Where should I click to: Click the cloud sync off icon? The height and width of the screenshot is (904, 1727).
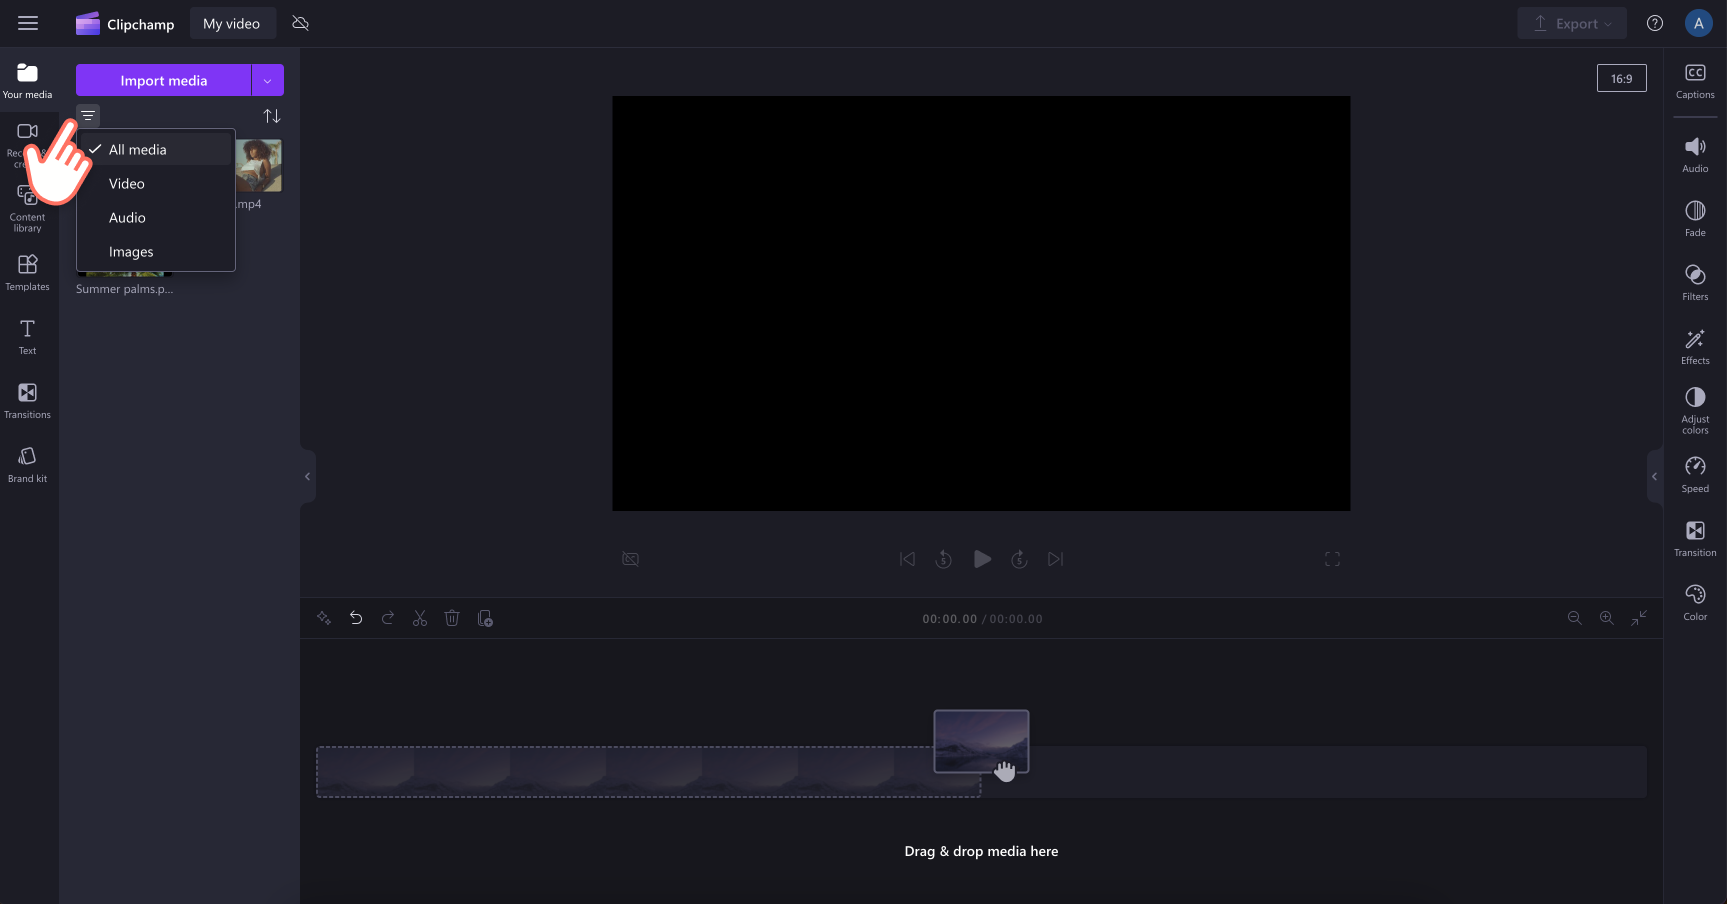tap(300, 23)
